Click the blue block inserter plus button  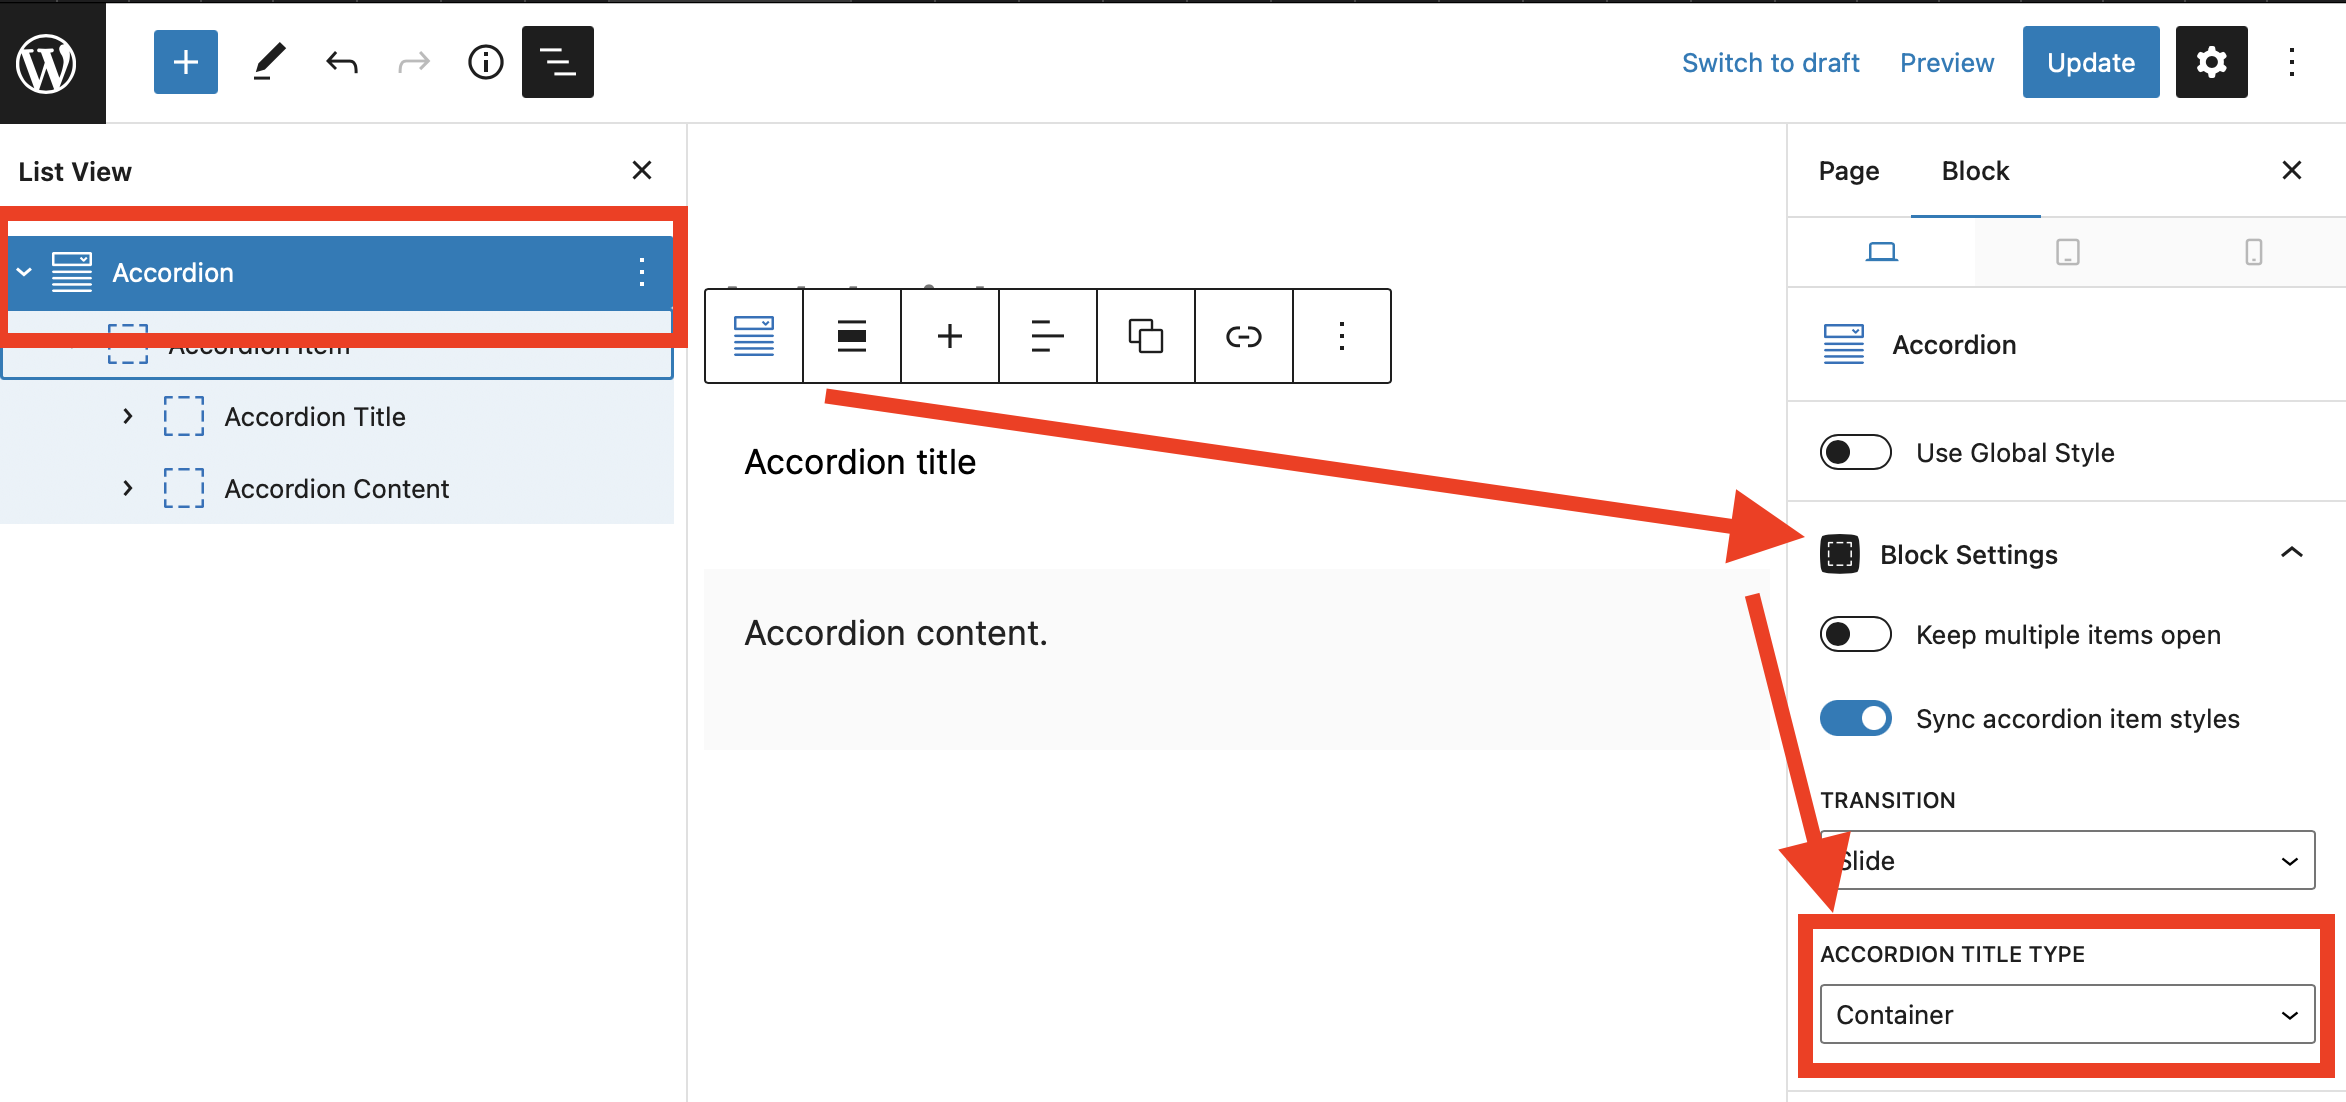pyautogui.click(x=185, y=62)
